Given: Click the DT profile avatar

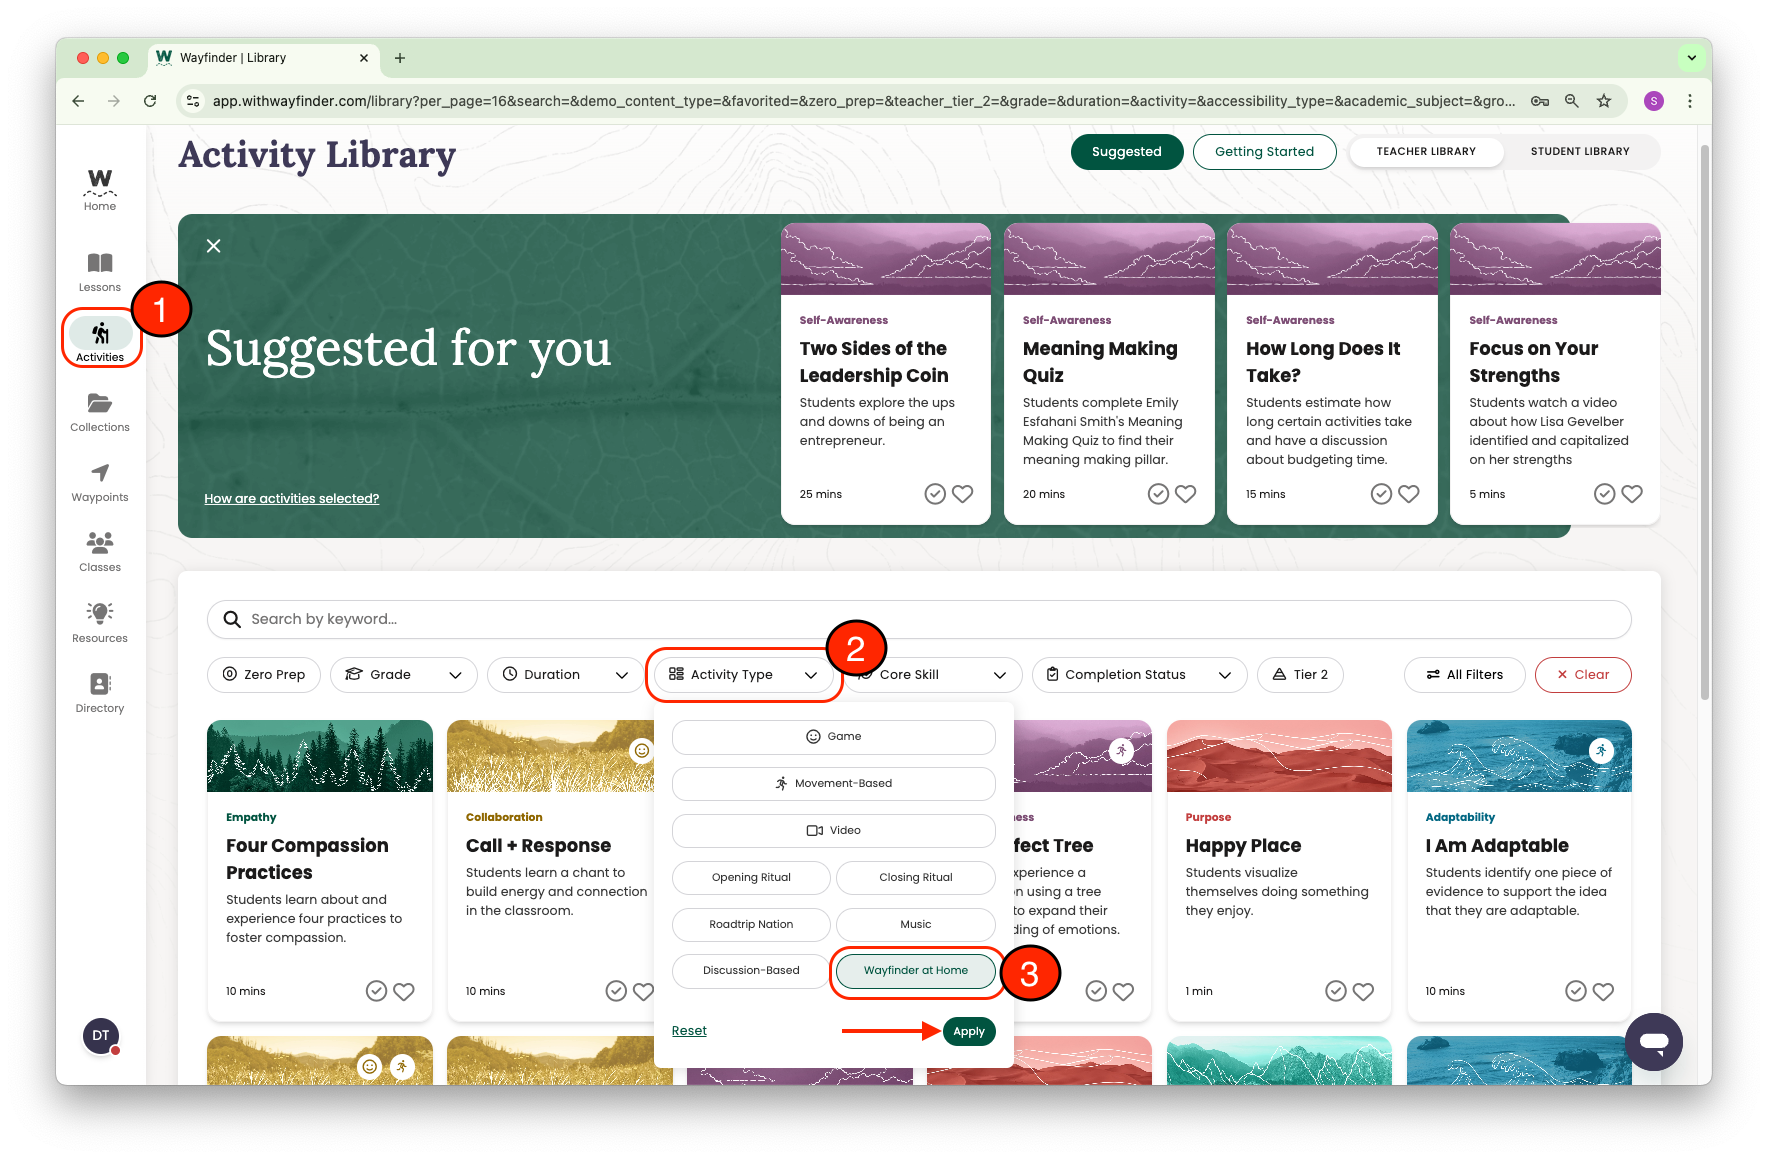Looking at the screenshot, I should tap(100, 1036).
